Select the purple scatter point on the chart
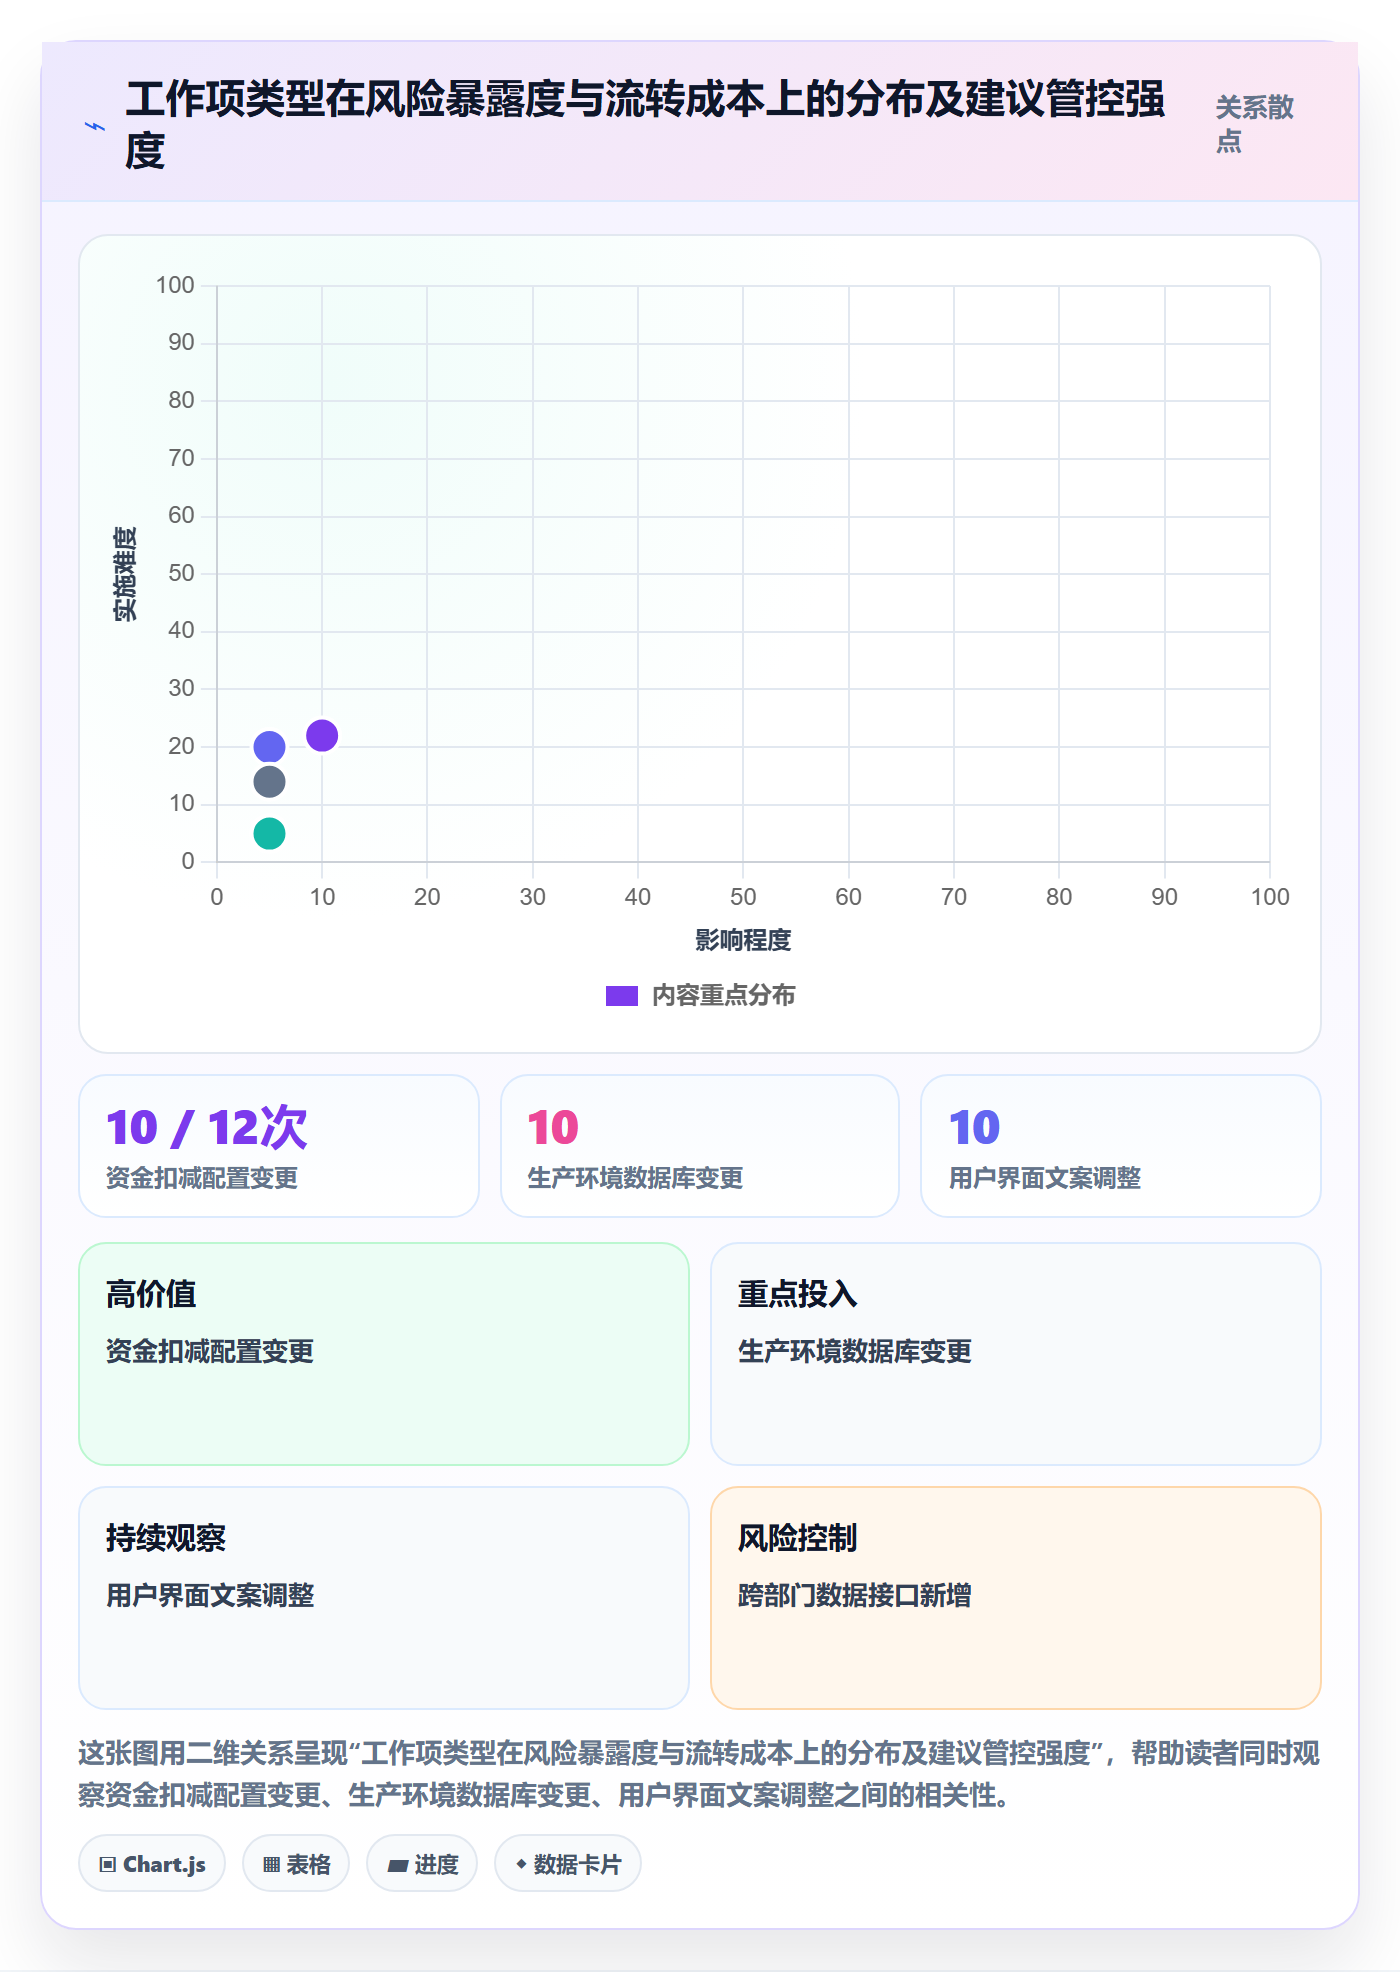This screenshot has width=1400, height=1972. (x=322, y=735)
